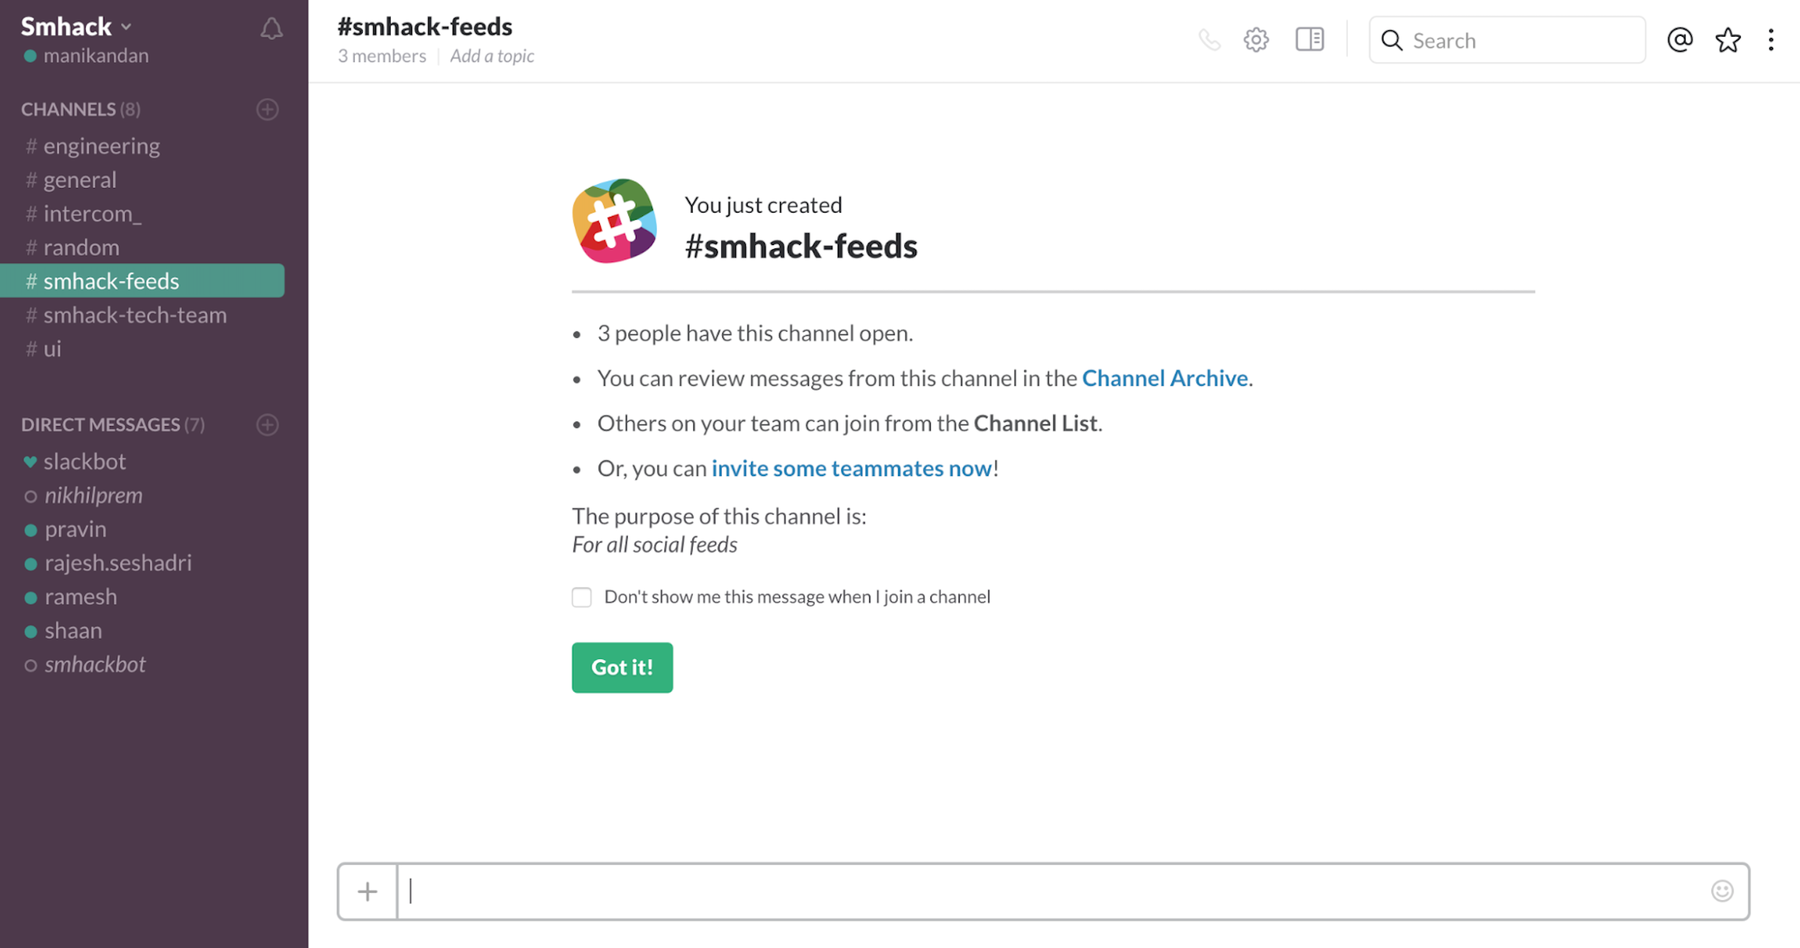Image resolution: width=1800 pixels, height=948 pixels.
Task: Dismiss the welcome message with Got it!
Action: [x=621, y=667]
